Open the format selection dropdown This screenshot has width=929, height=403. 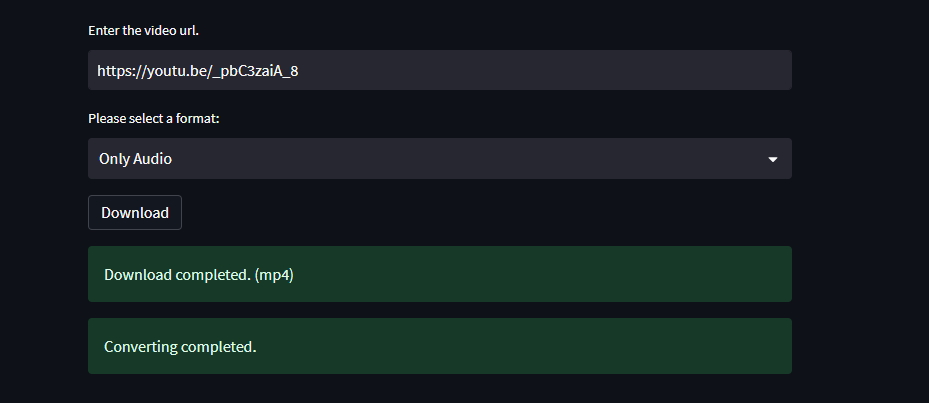[440, 158]
